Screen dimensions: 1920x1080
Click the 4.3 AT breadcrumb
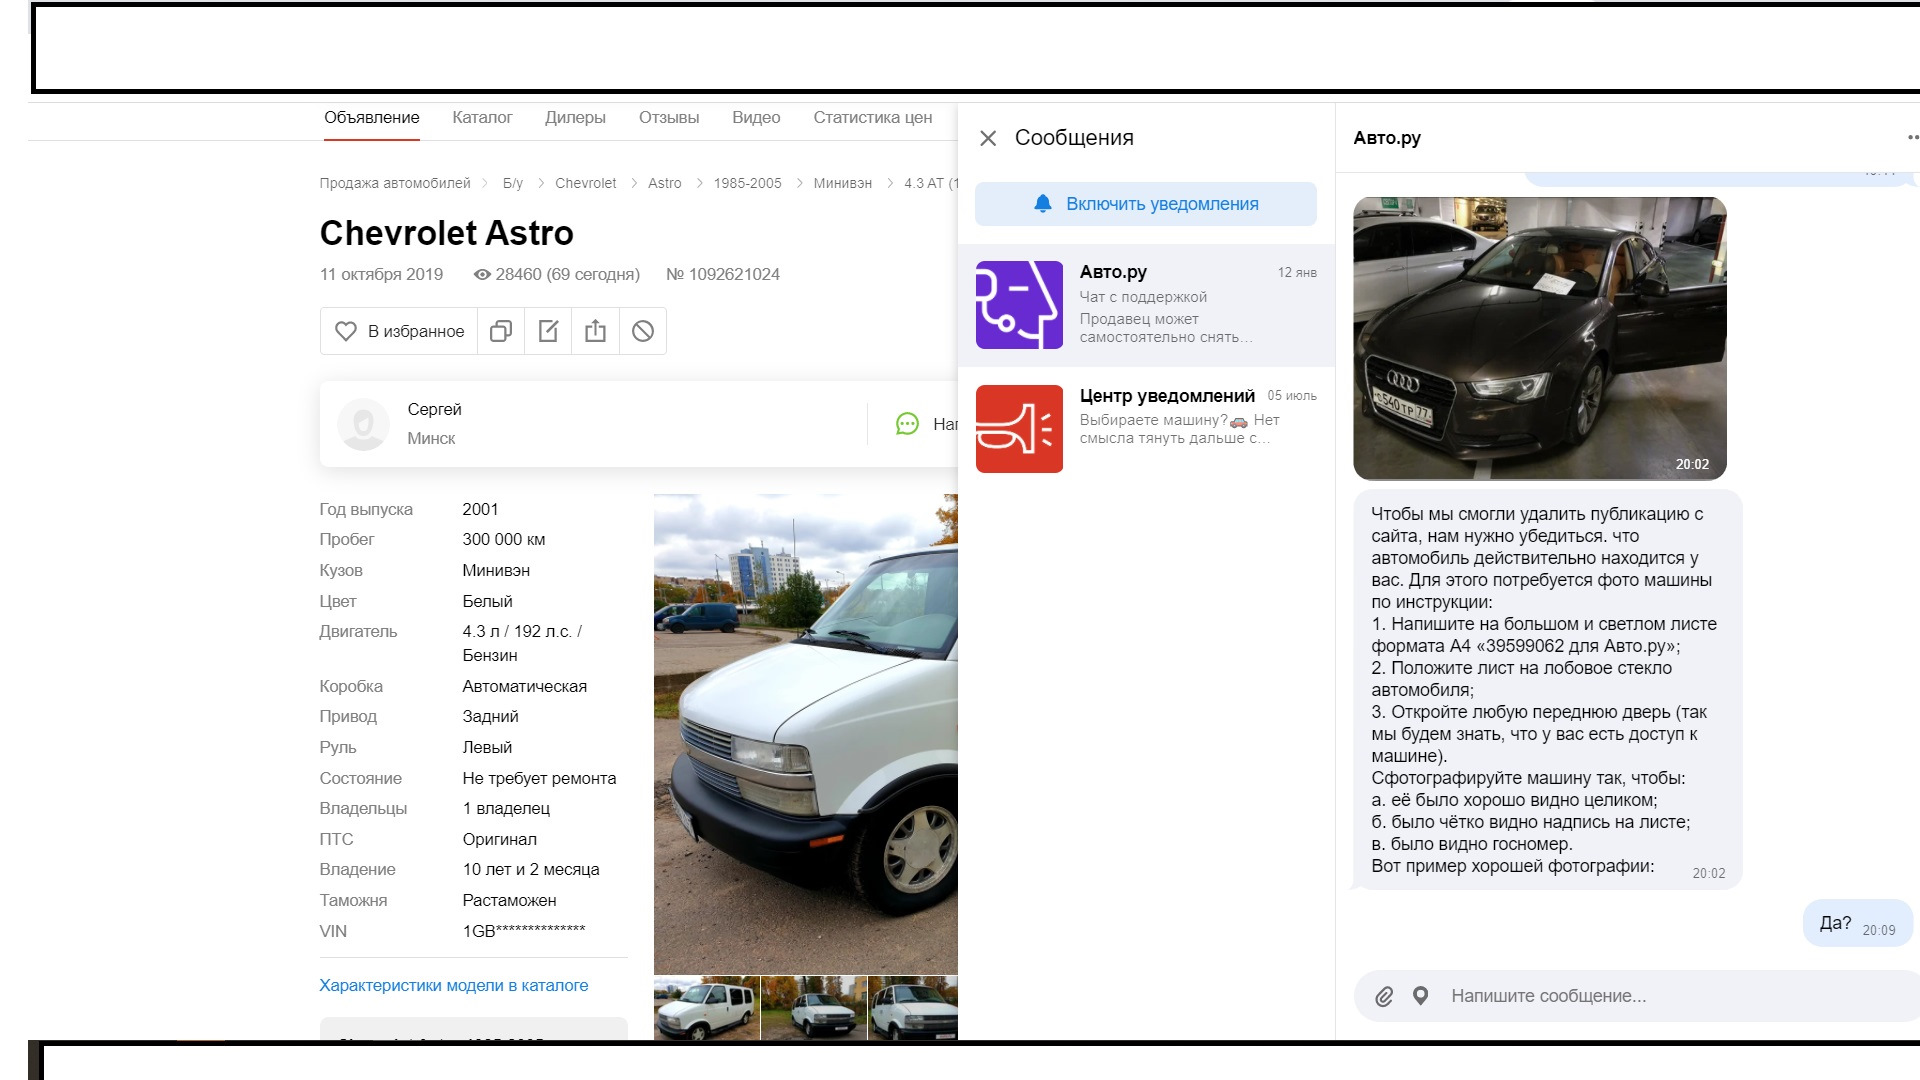tap(930, 183)
